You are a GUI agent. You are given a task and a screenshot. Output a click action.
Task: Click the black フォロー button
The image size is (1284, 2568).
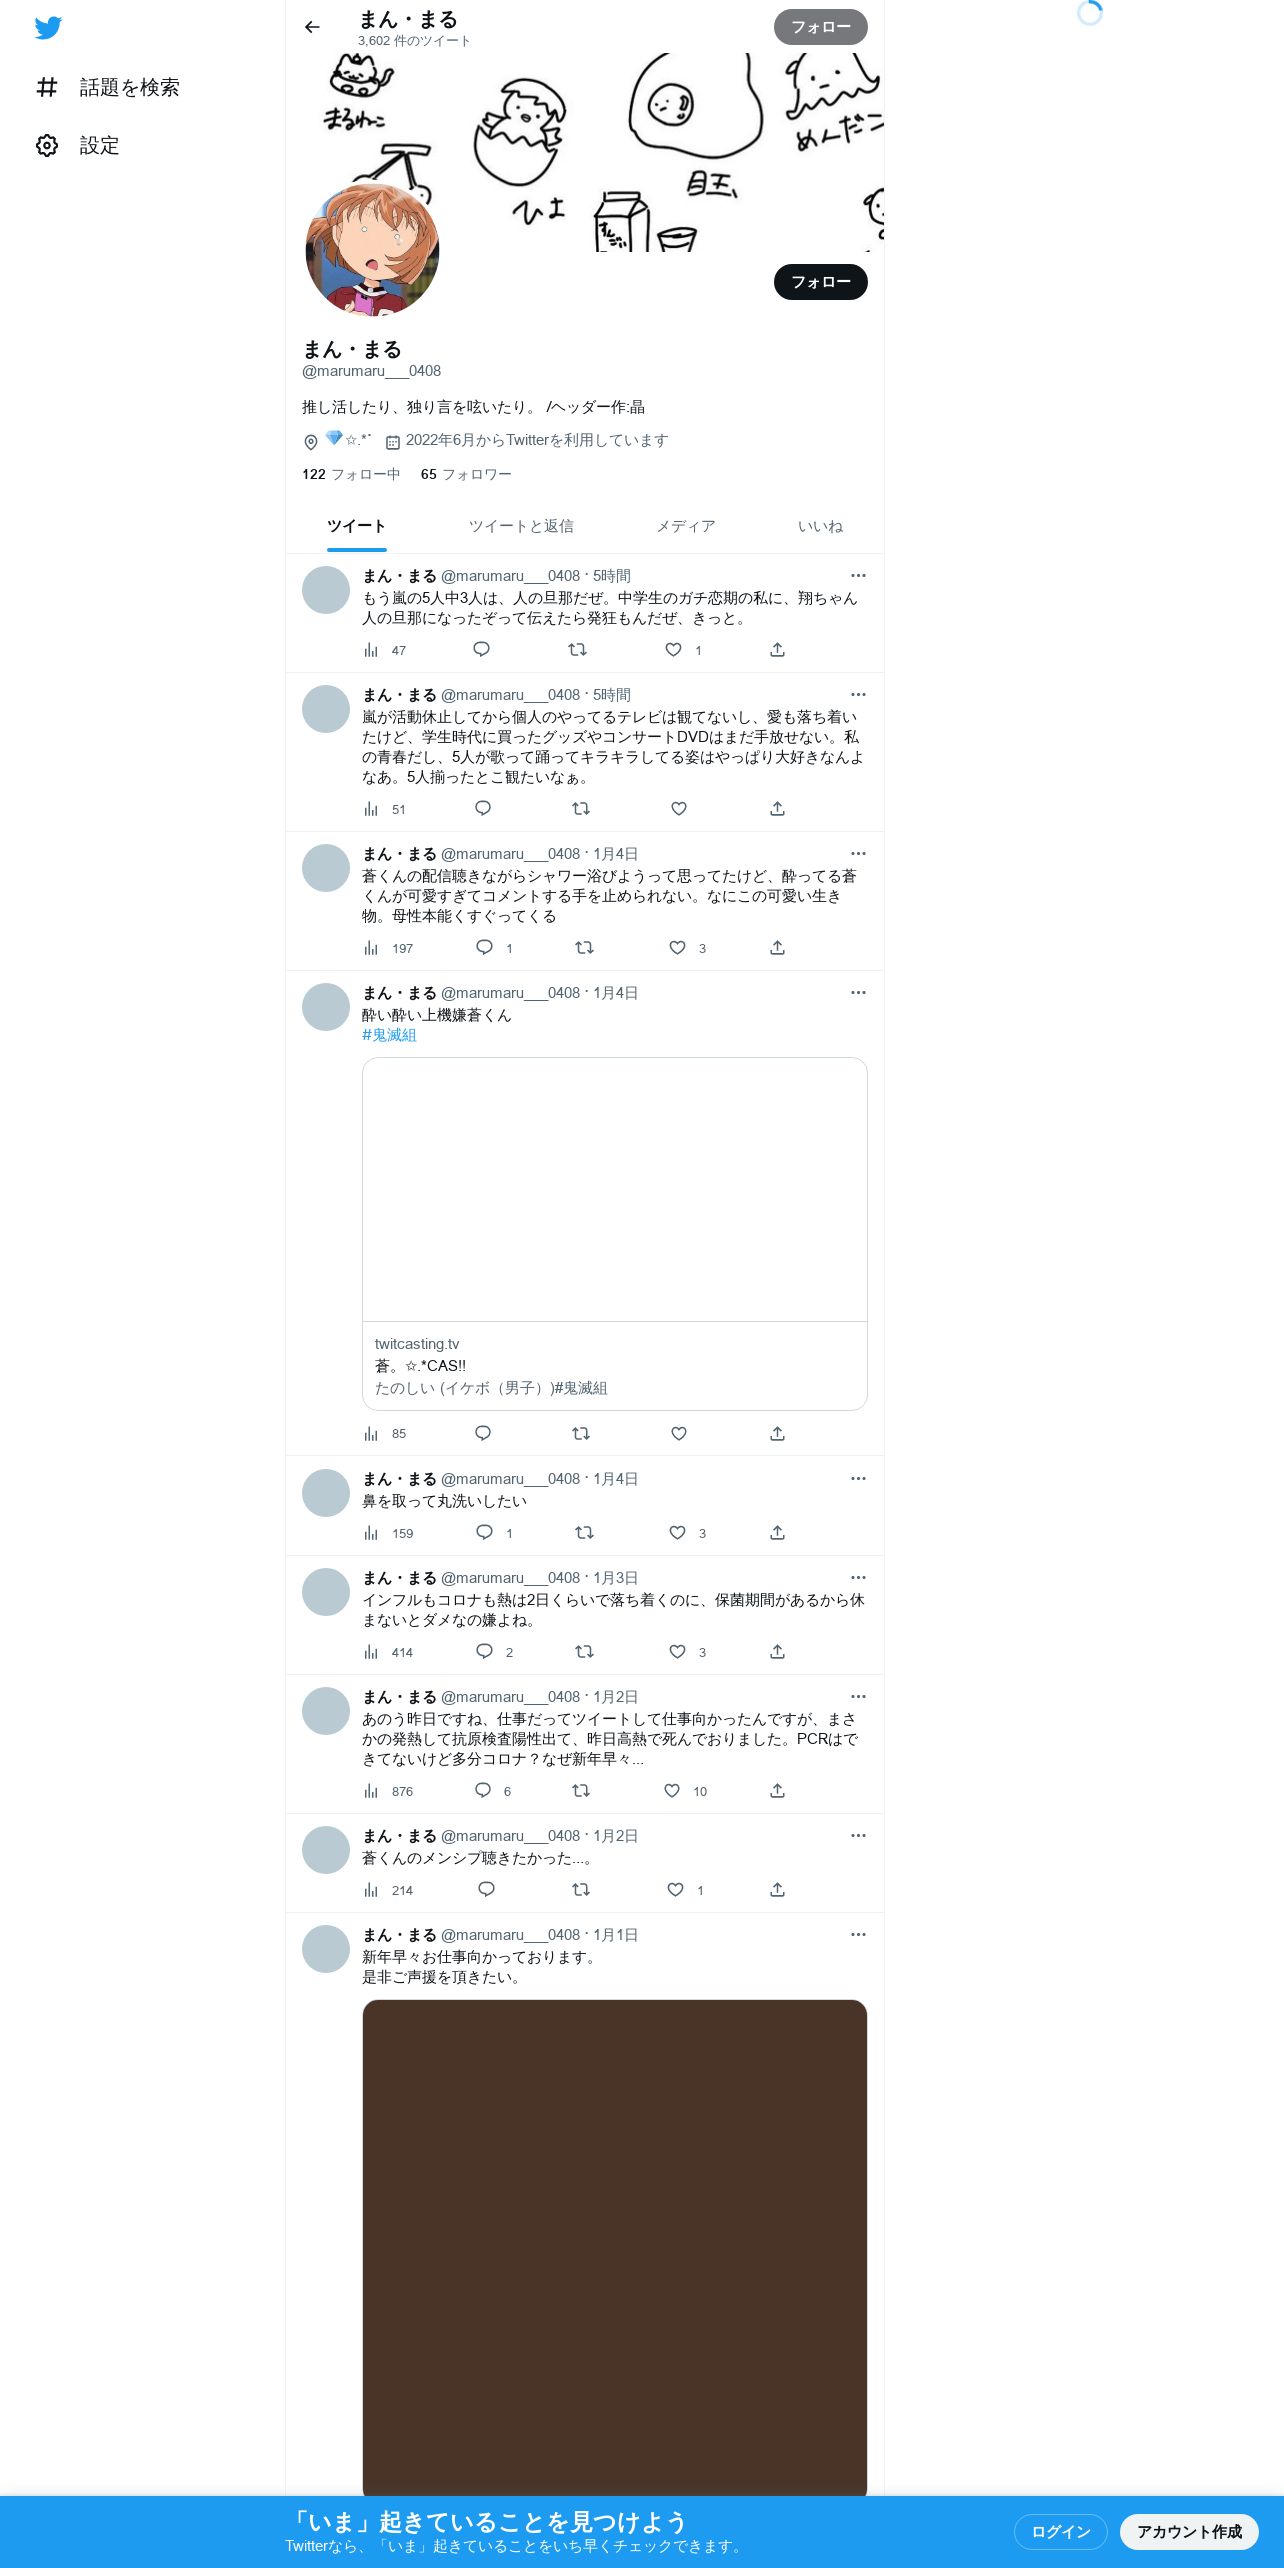click(x=821, y=282)
